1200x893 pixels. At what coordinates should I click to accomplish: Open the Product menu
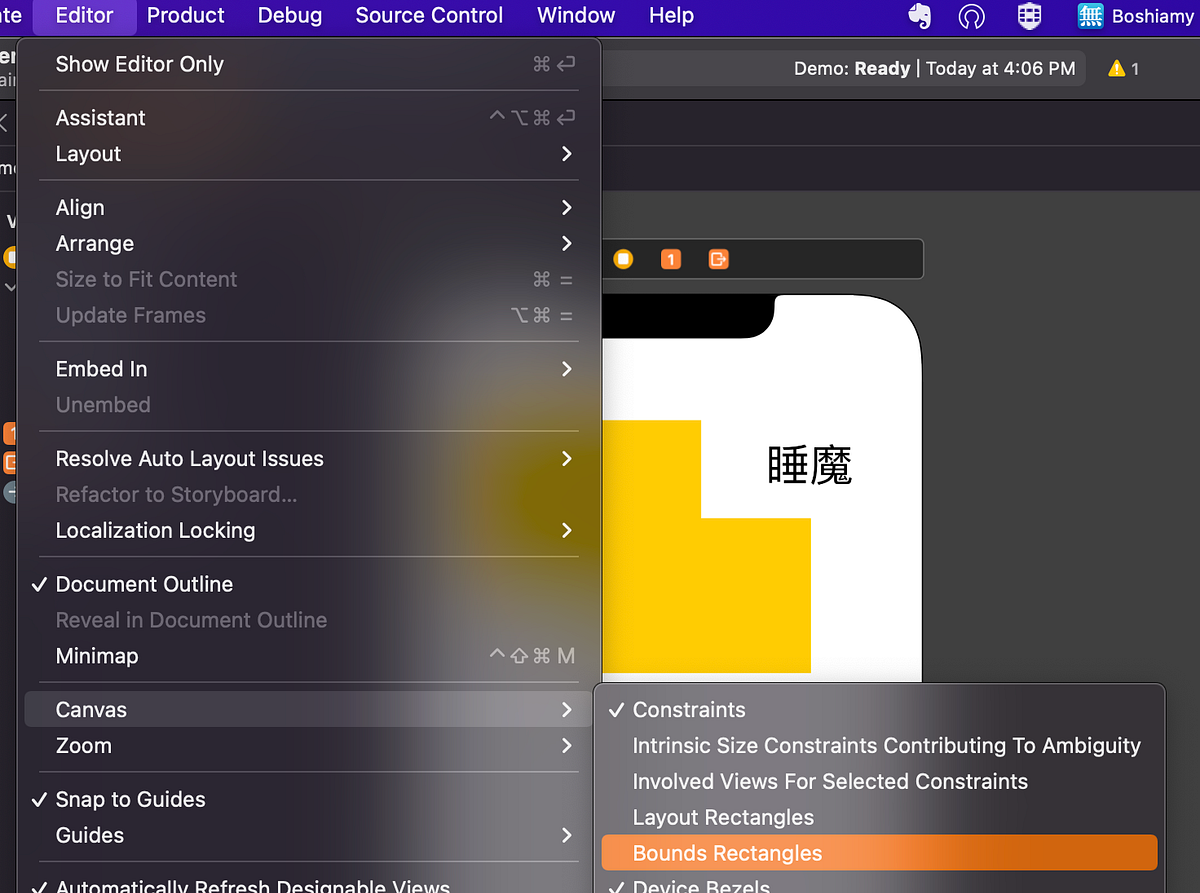click(x=185, y=15)
